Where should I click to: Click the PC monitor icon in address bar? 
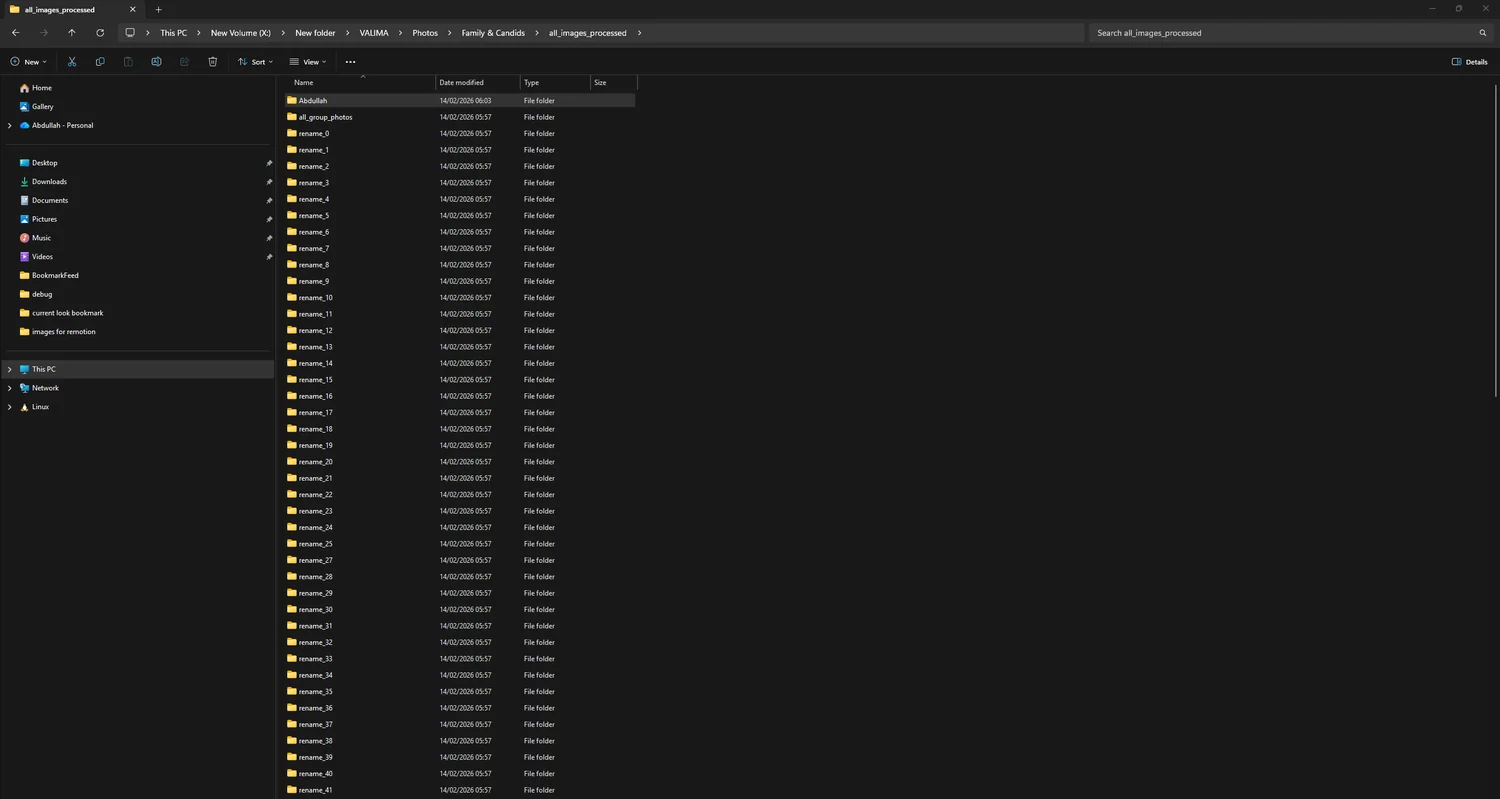[x=130, y=33]
